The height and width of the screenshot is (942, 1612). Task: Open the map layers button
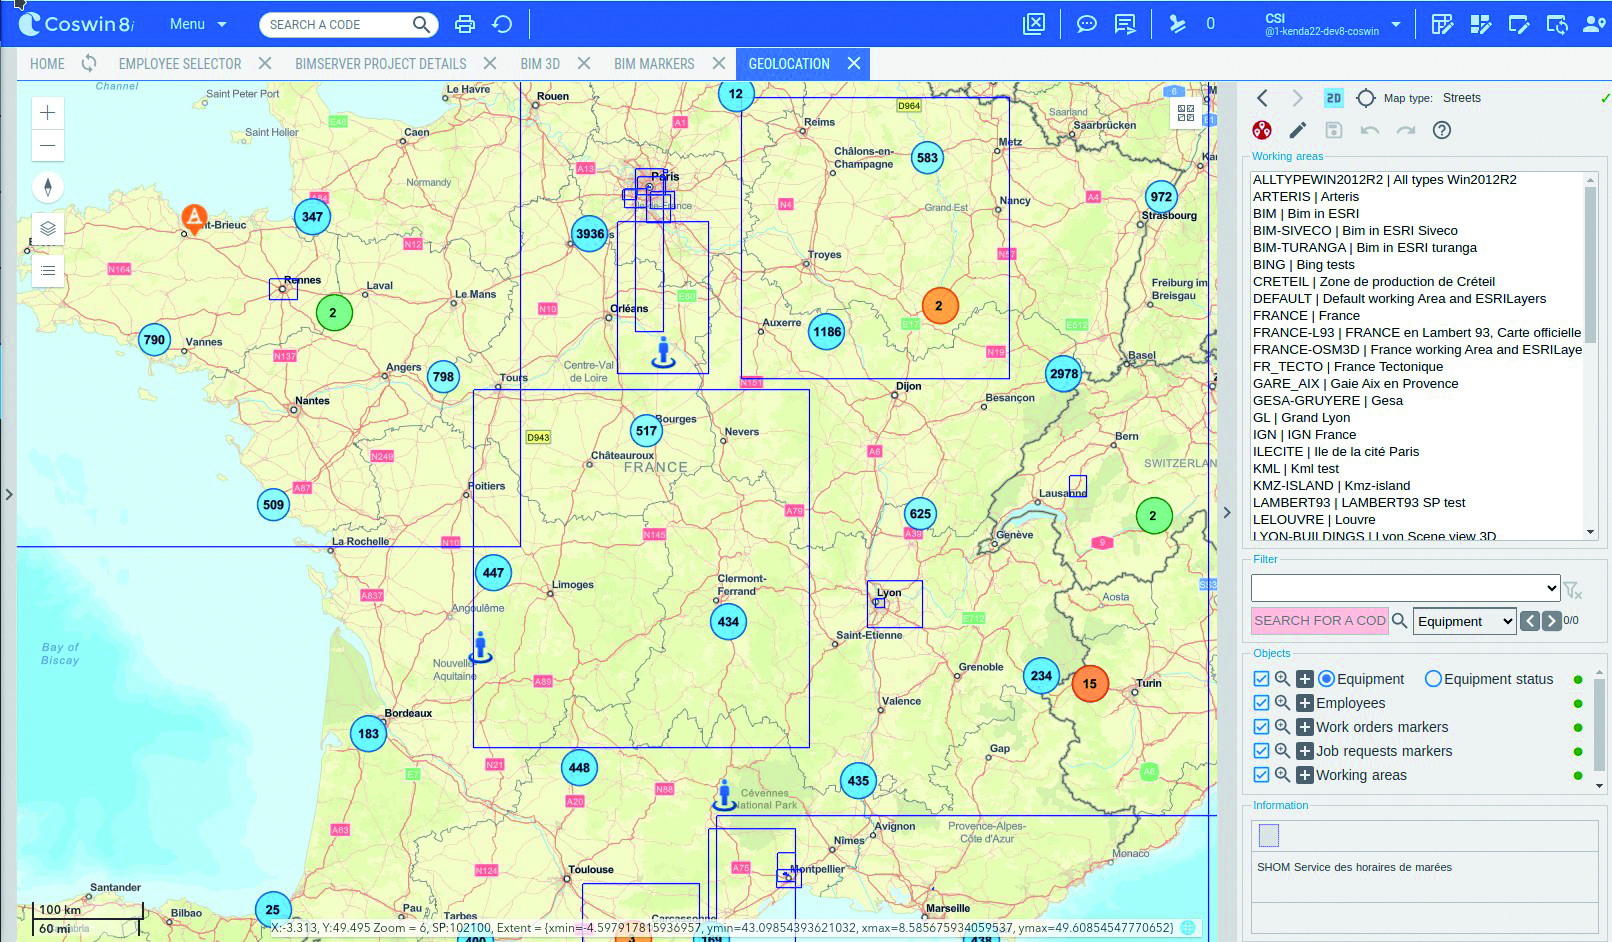47,229
